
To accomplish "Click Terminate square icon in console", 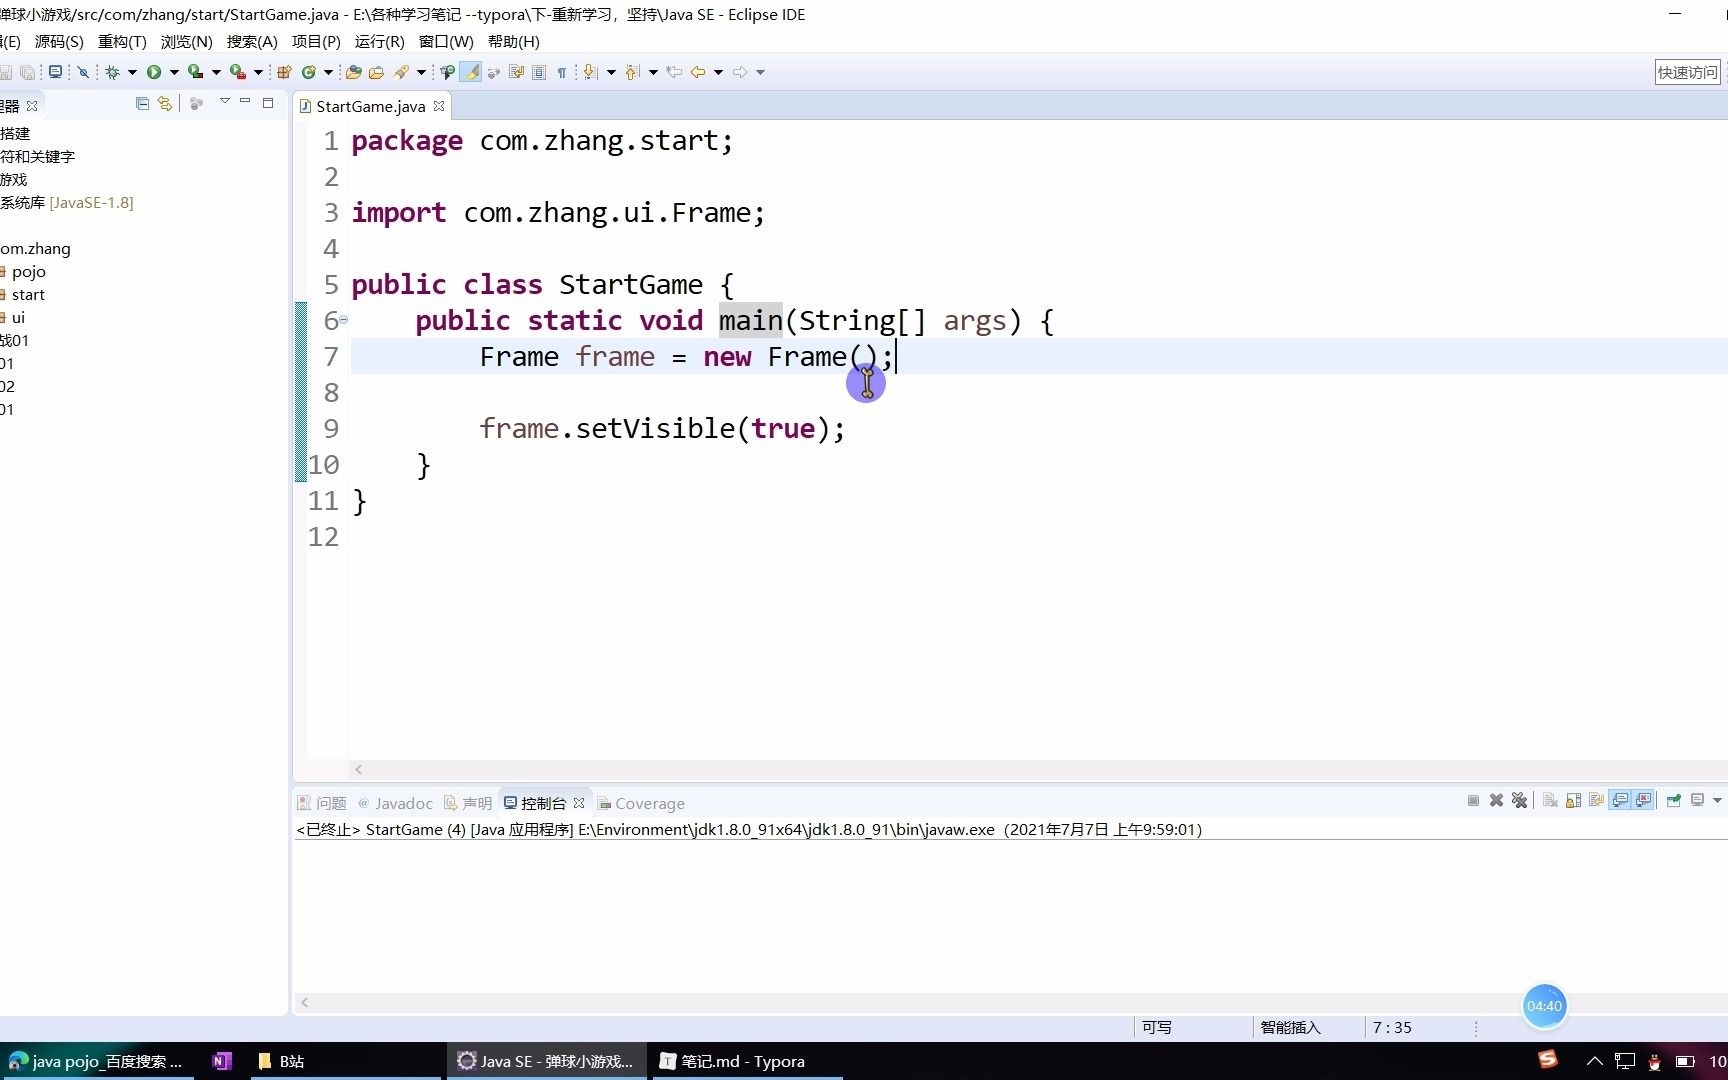I will pos(1473,800).
